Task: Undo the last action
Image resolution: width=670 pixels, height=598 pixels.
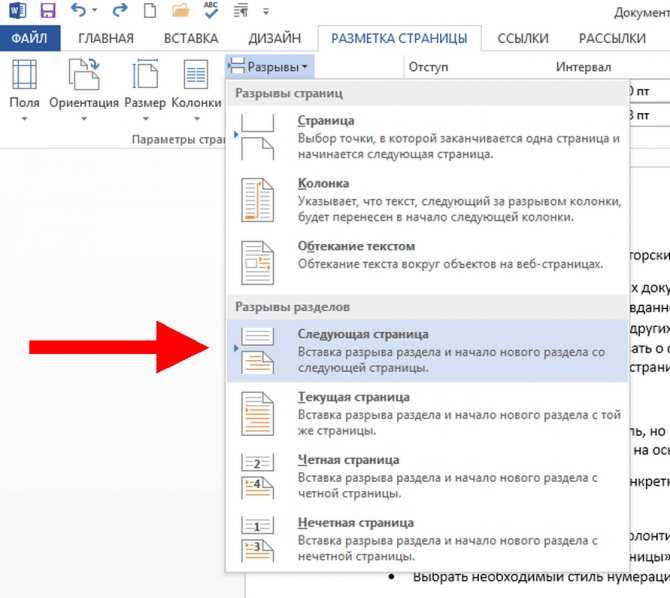Action: (79, 10)
